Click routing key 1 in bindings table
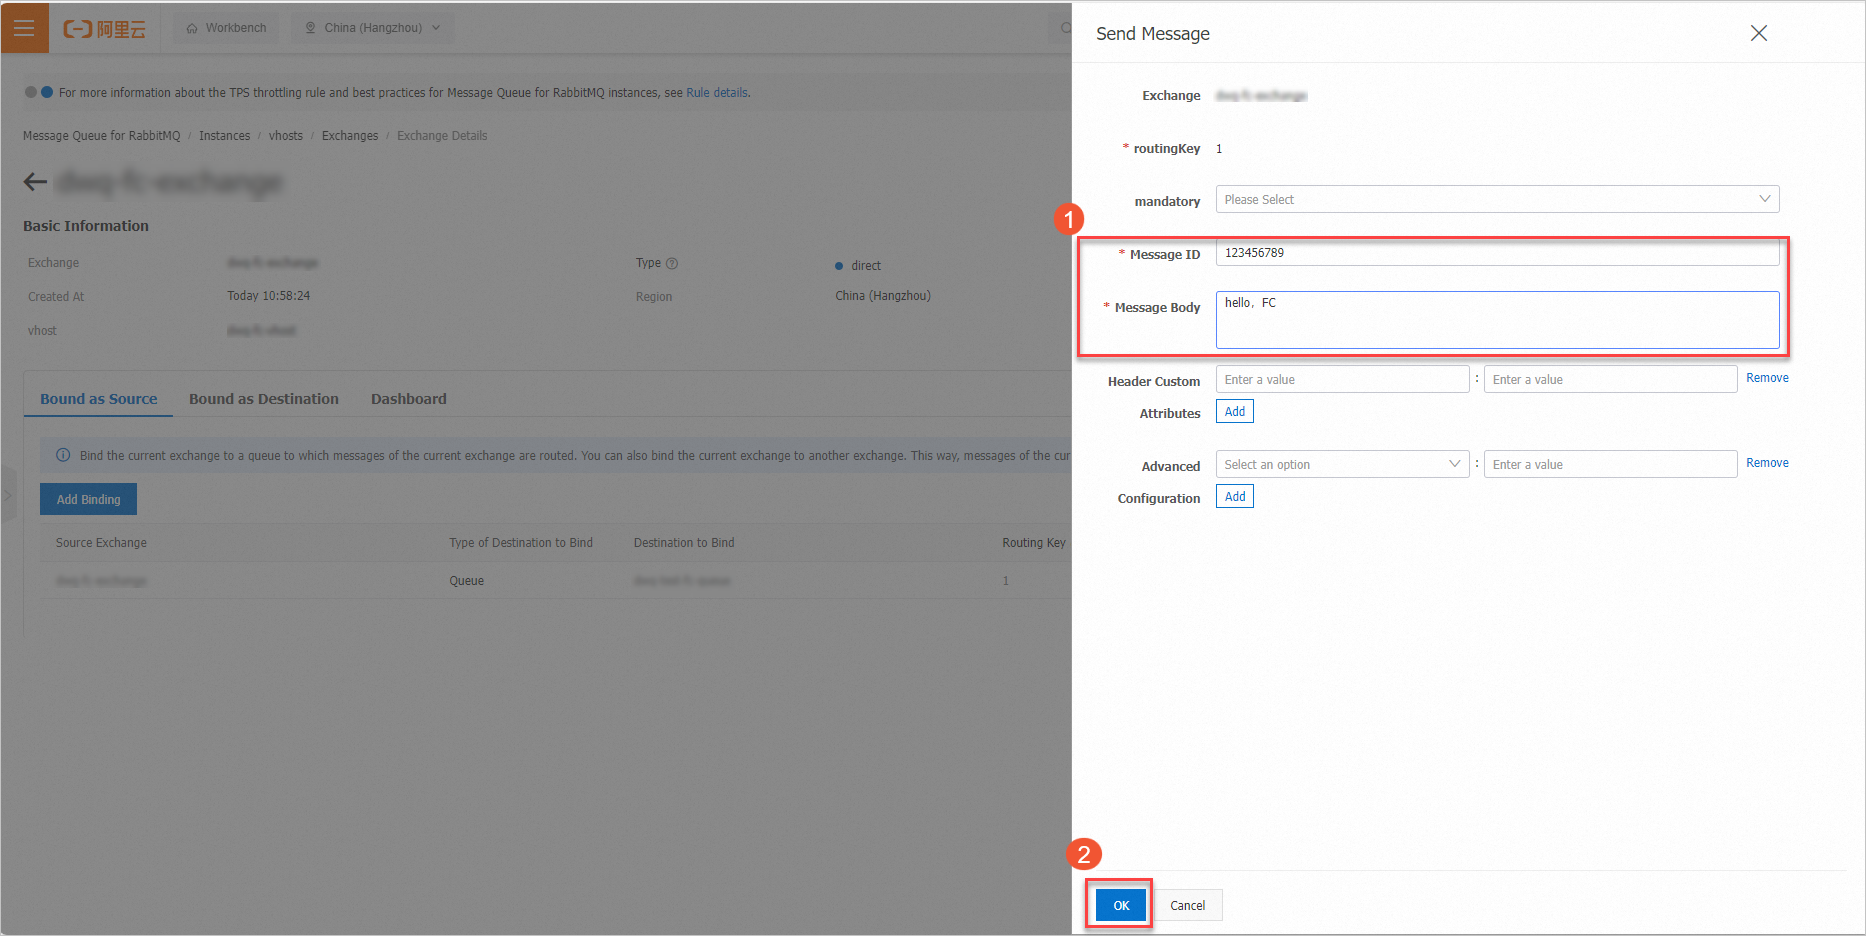 (x=1006, y=581)
